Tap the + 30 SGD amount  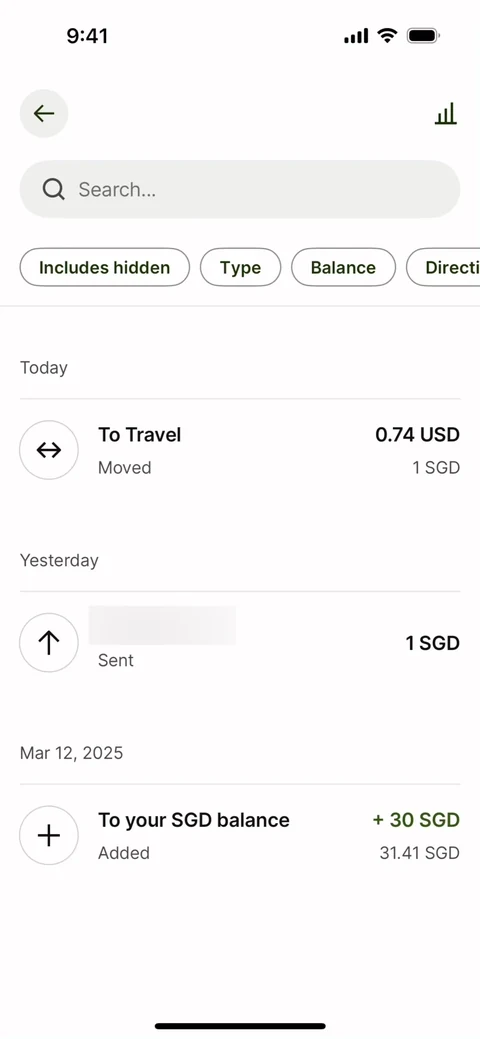coord(416,820)
